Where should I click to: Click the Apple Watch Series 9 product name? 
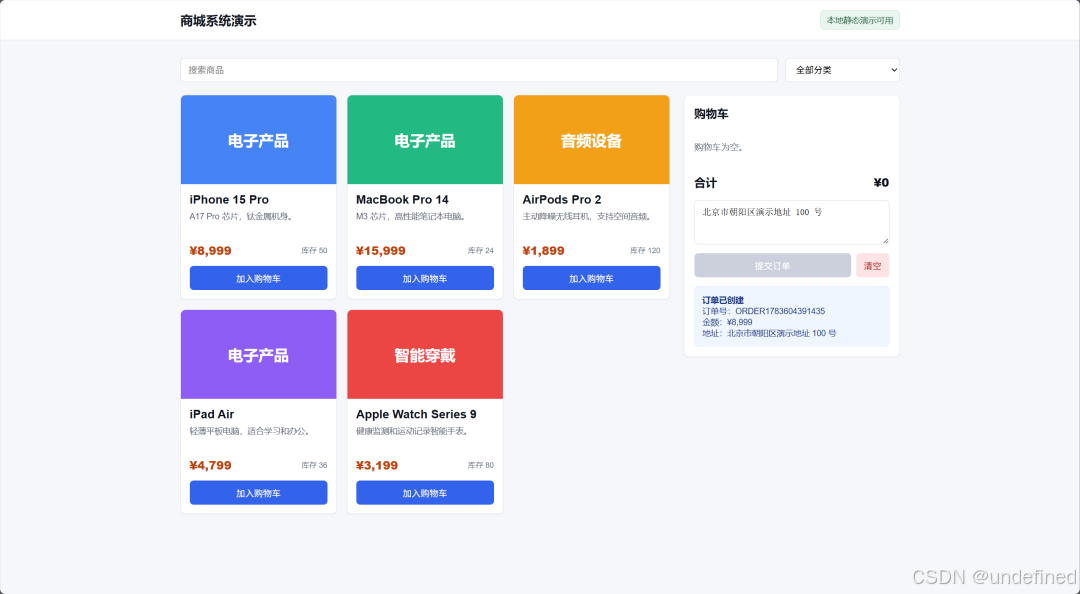coord(416,414)
